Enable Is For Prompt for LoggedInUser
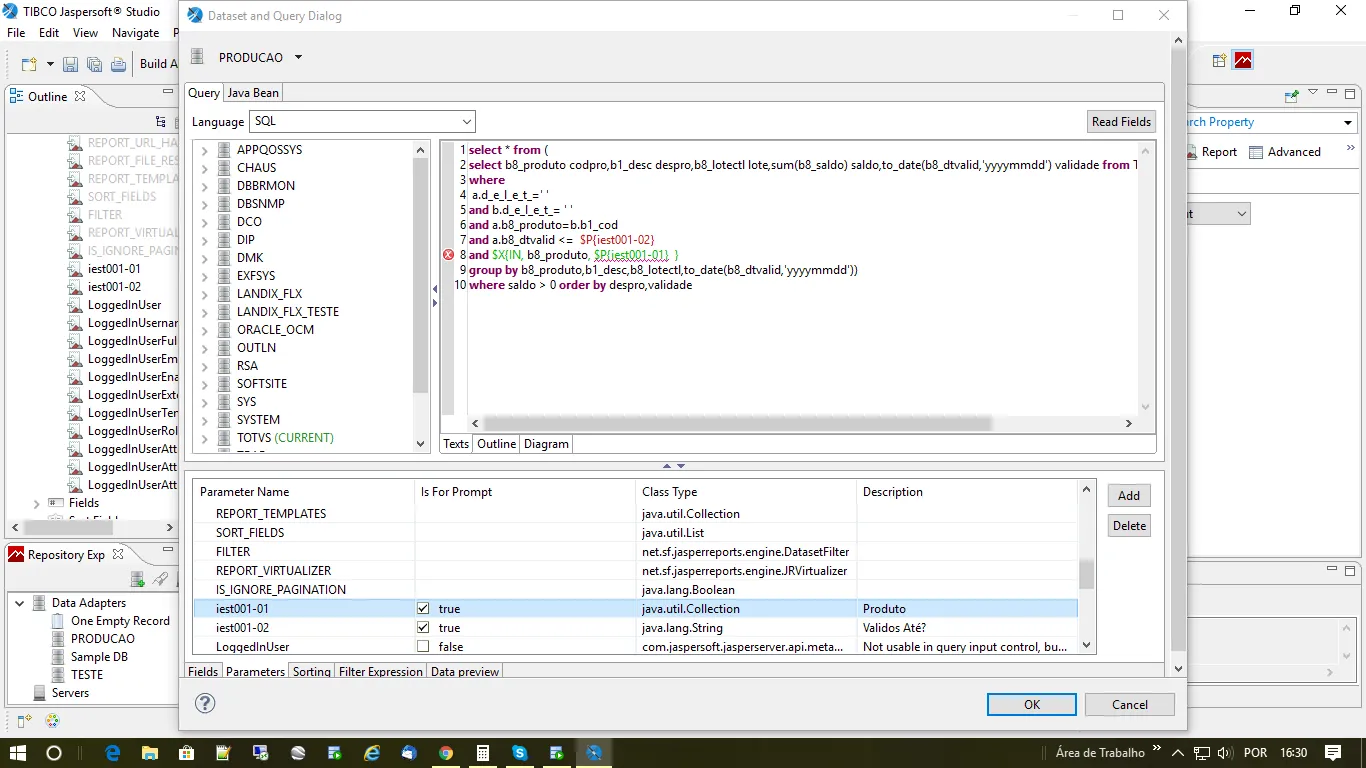Screen dimensions: 1366x768 pos(423,647)
